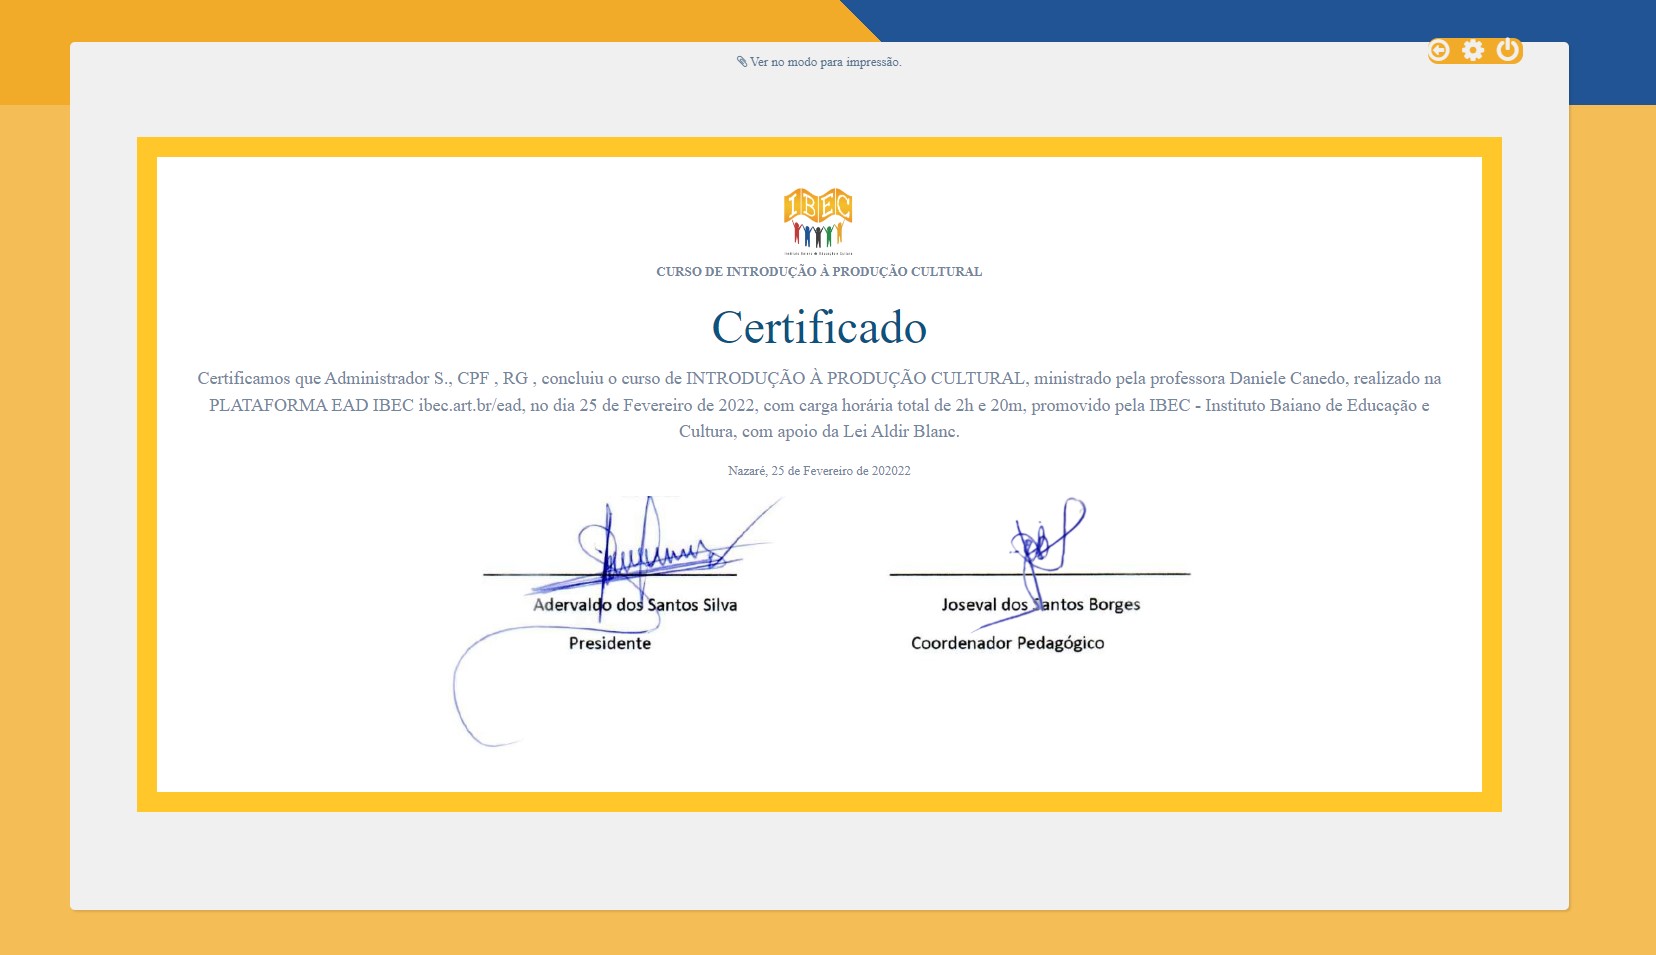
Task: Click 'PLATAFORMA EAD IBEC' in the certificate body
Action: point(311,406)
